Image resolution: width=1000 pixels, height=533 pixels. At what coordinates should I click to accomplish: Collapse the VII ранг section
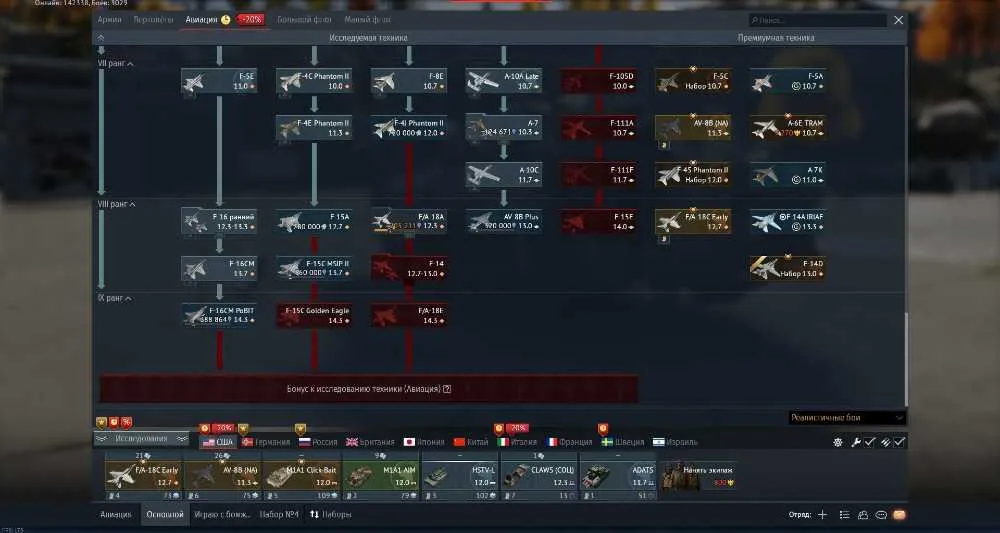(x=115, y=64)
